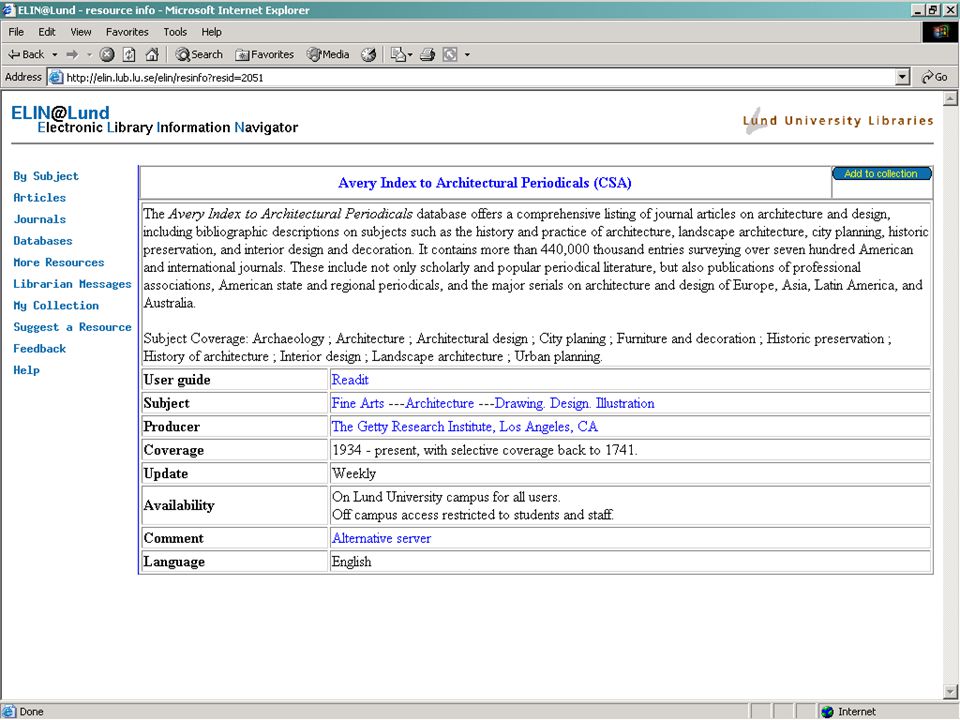Open the Alternative server link

[x=381, y=538]
